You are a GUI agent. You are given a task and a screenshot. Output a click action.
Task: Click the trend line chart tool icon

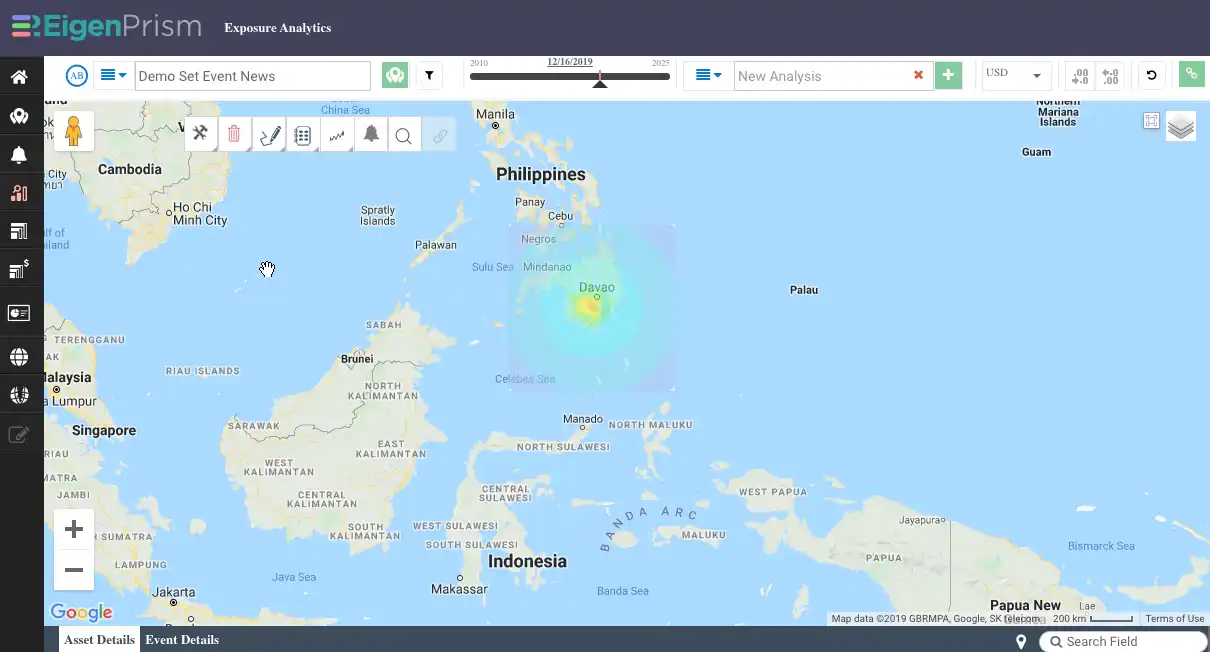pyautogui.click(x=337, y=135)
